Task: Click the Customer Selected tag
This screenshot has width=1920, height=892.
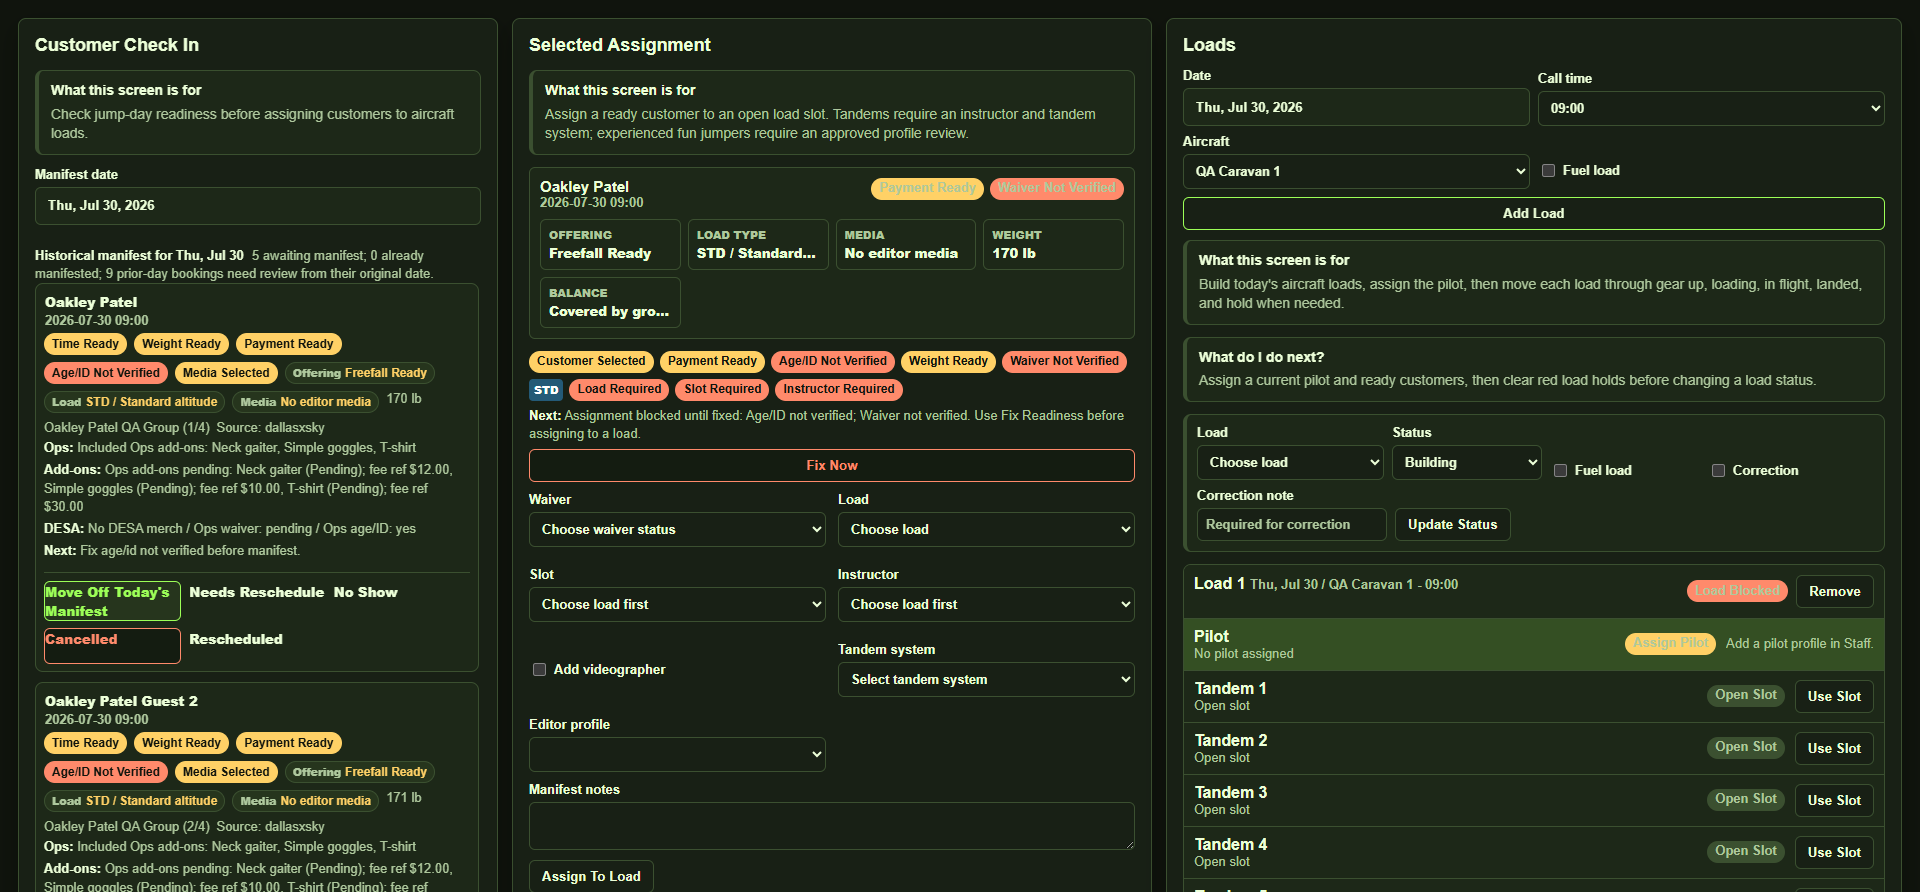Action: pyautogui.click(x=591, y=361)
